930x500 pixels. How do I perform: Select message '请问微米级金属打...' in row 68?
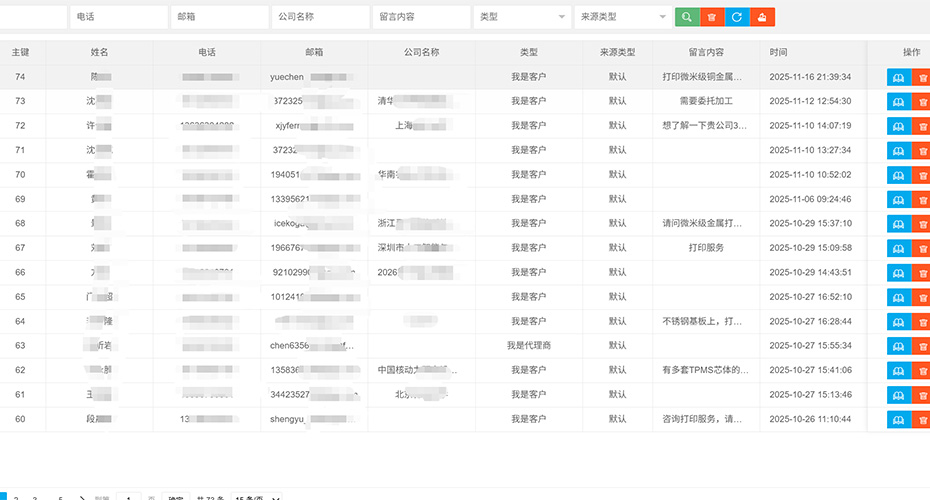pyautogui.click(x=702, y=224)
